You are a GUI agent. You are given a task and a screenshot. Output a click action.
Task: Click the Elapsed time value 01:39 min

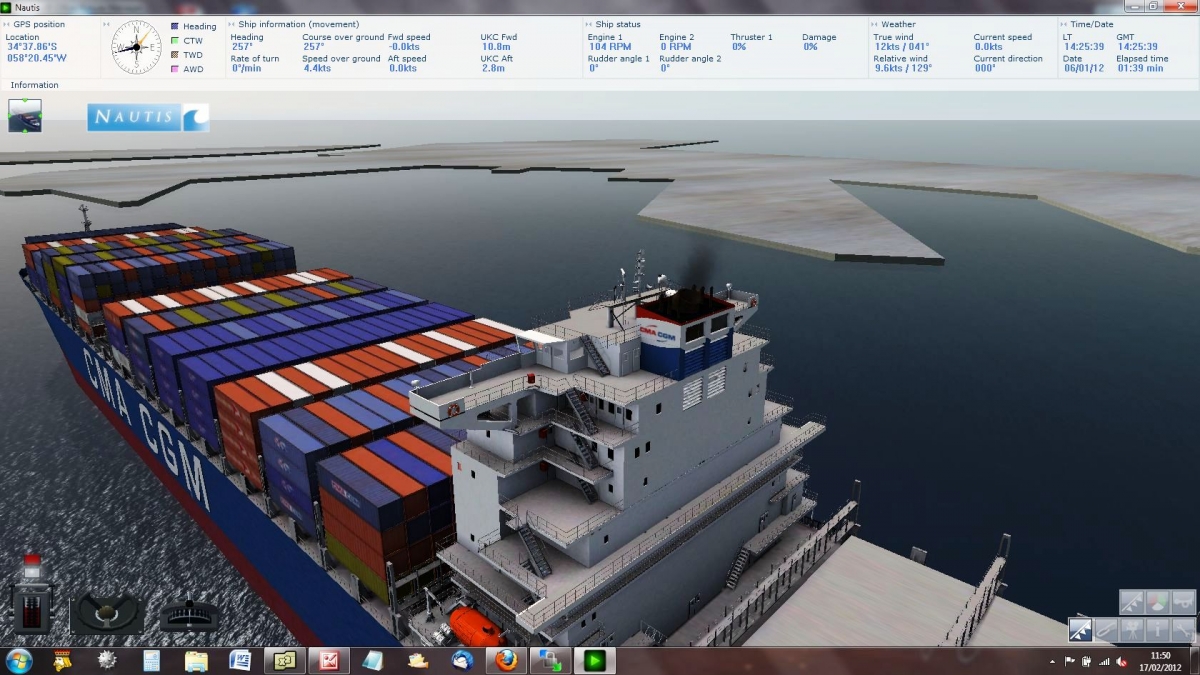pyautogui.click(x=1140, y=68)
